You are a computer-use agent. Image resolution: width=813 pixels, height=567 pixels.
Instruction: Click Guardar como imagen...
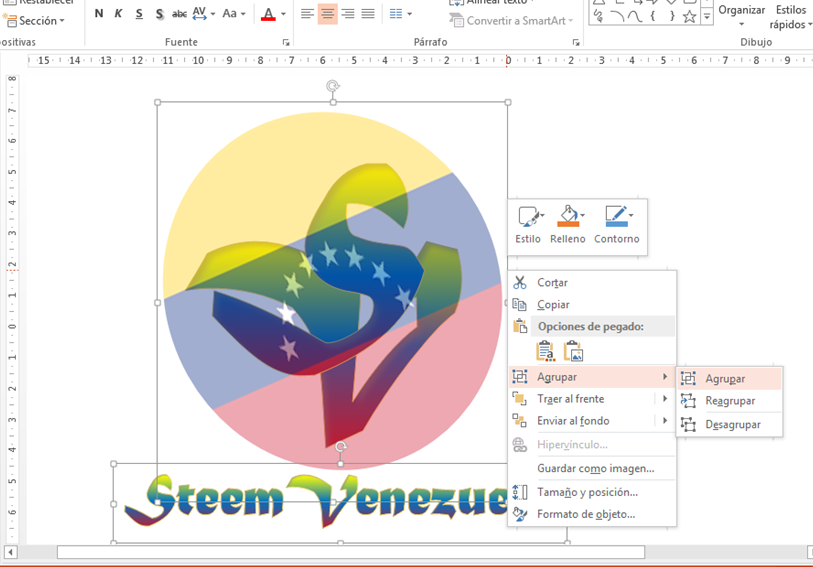click(592, 469)
